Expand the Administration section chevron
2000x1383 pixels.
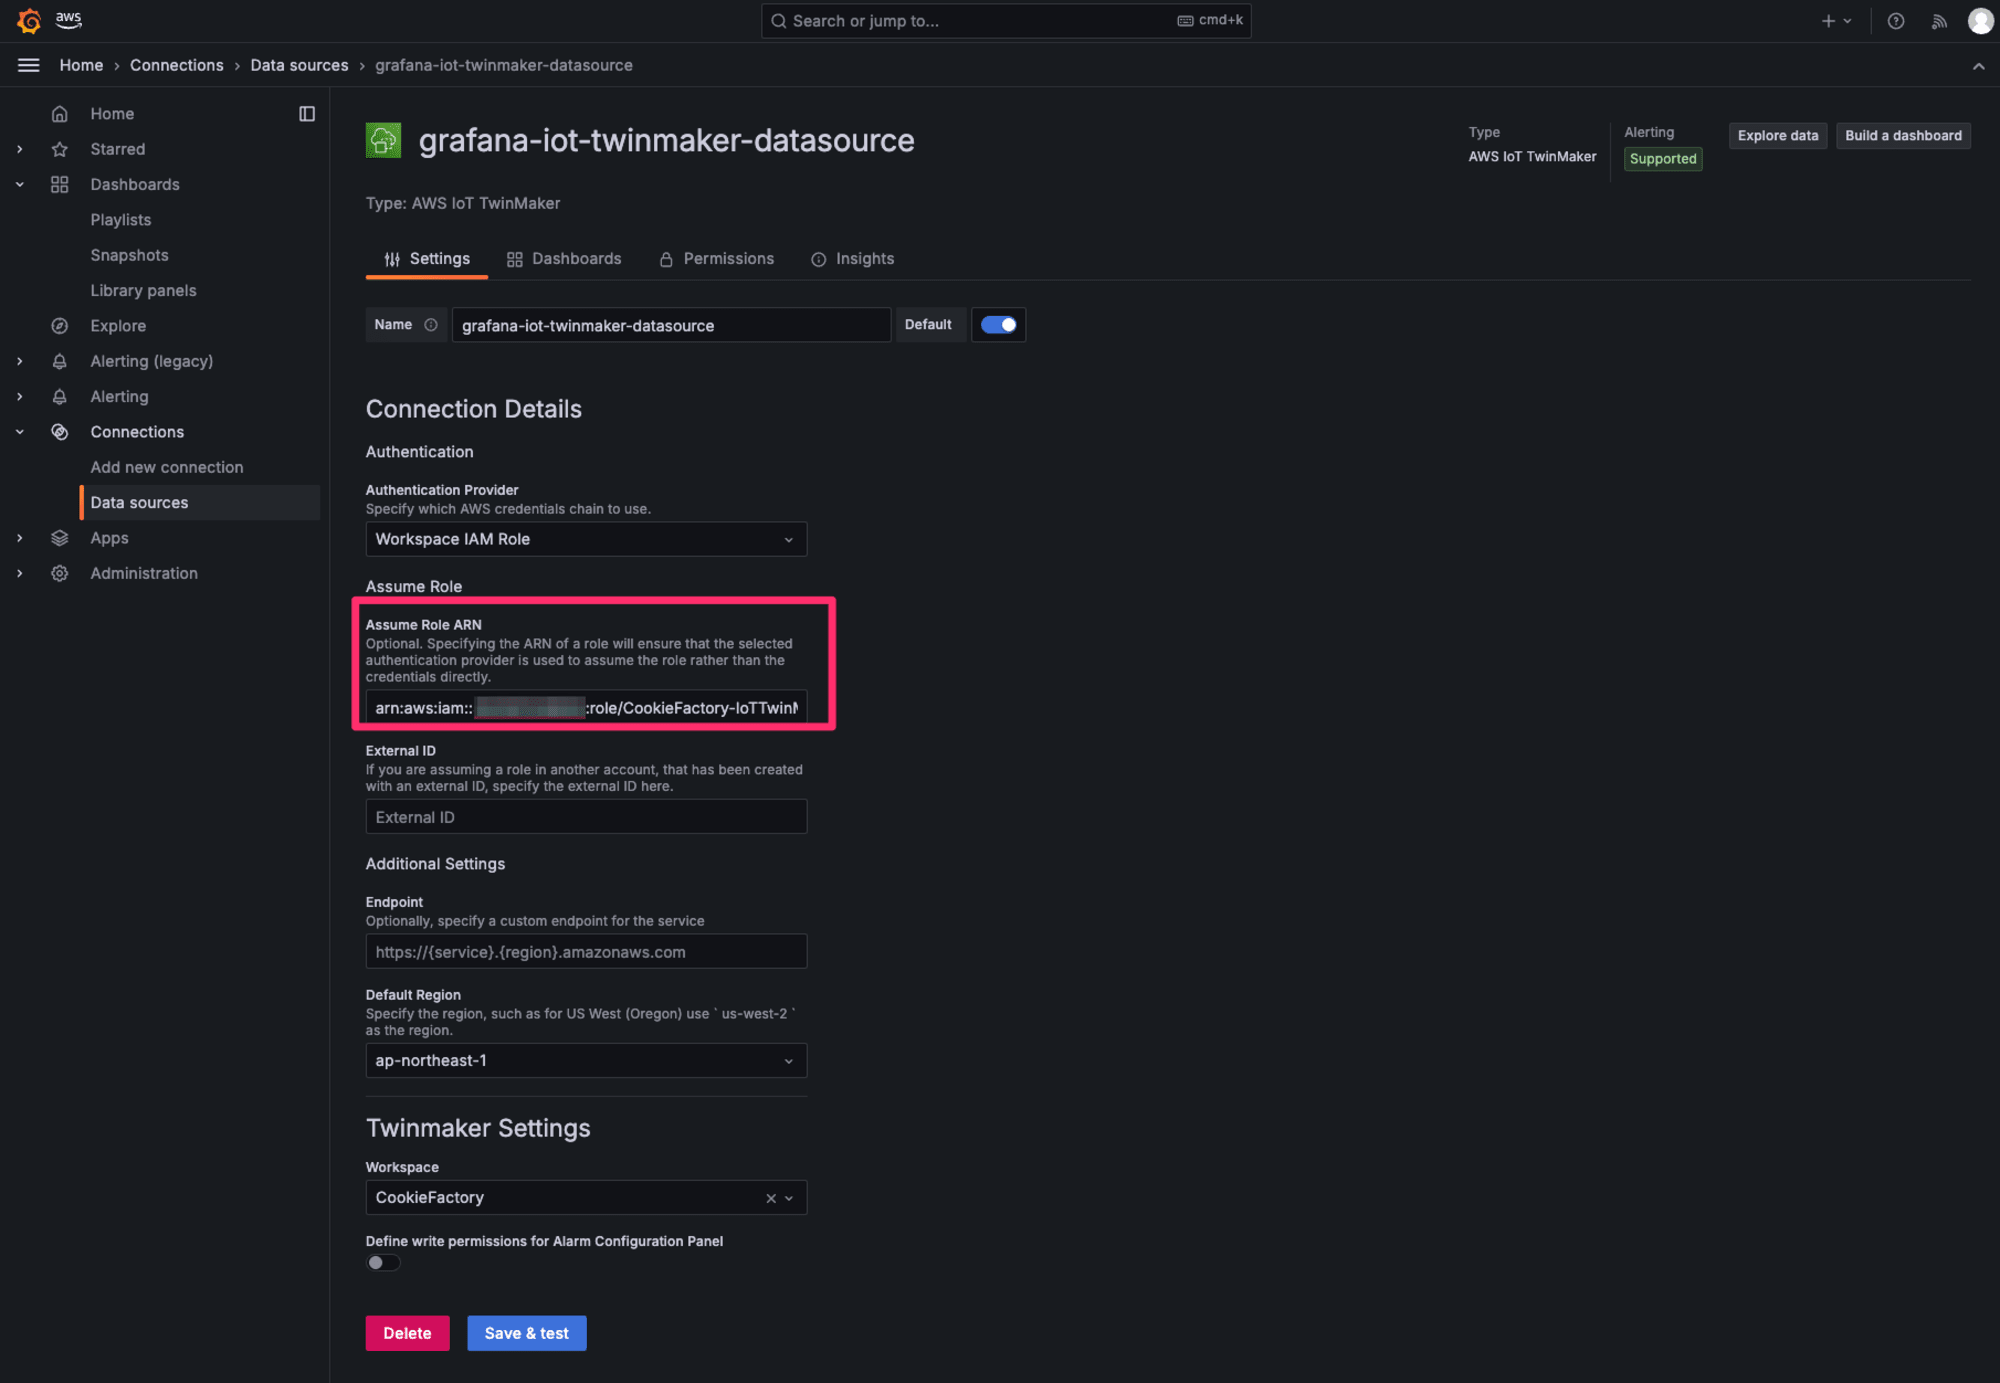pyautogui.click(x=20, y=573)
